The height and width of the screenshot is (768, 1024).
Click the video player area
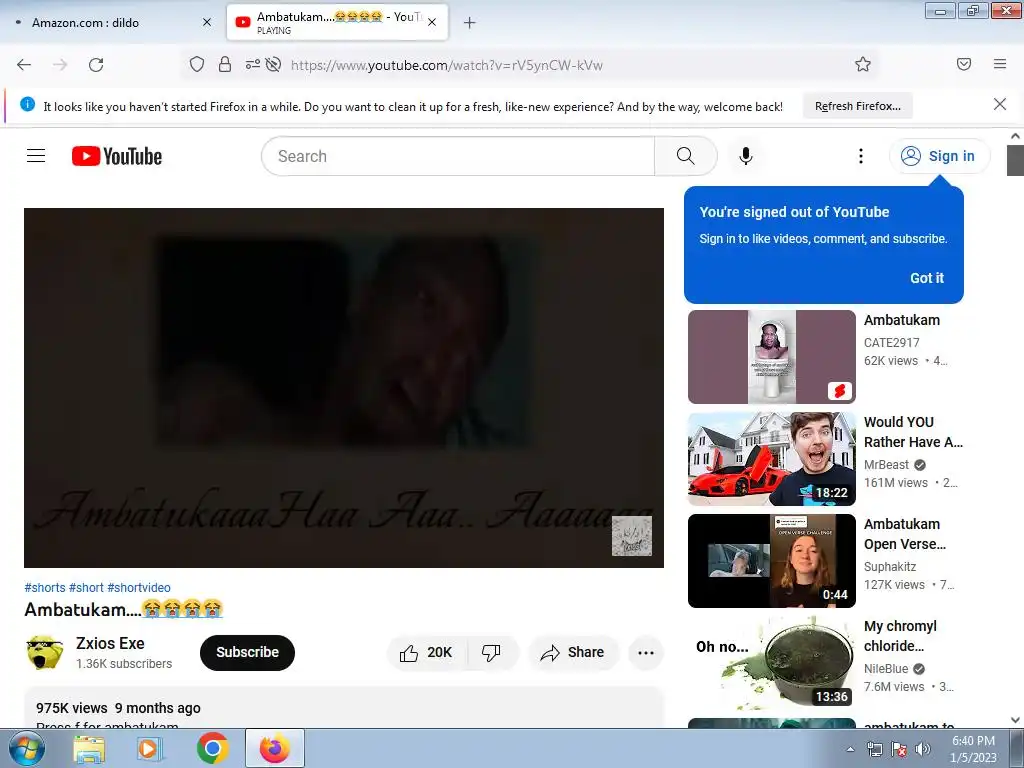344,388
